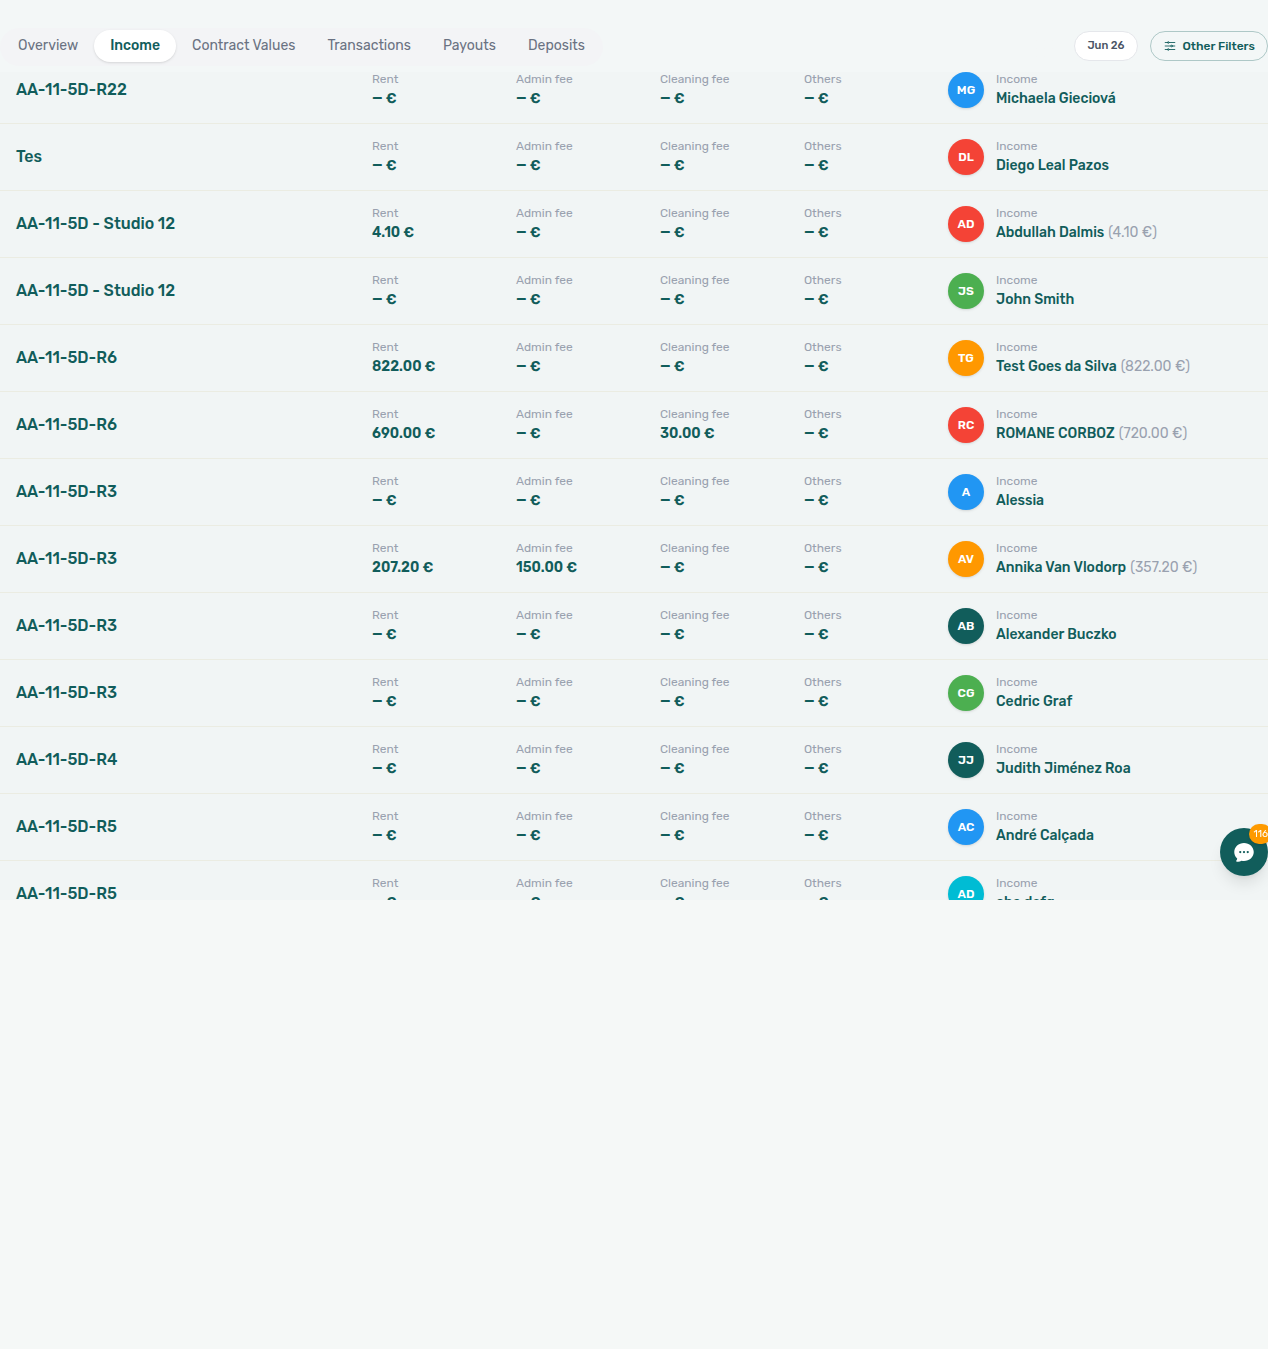Click the André Calçada tenant name
The height and width of the screenshot is (1349, 1268).
pos(1045,835)
